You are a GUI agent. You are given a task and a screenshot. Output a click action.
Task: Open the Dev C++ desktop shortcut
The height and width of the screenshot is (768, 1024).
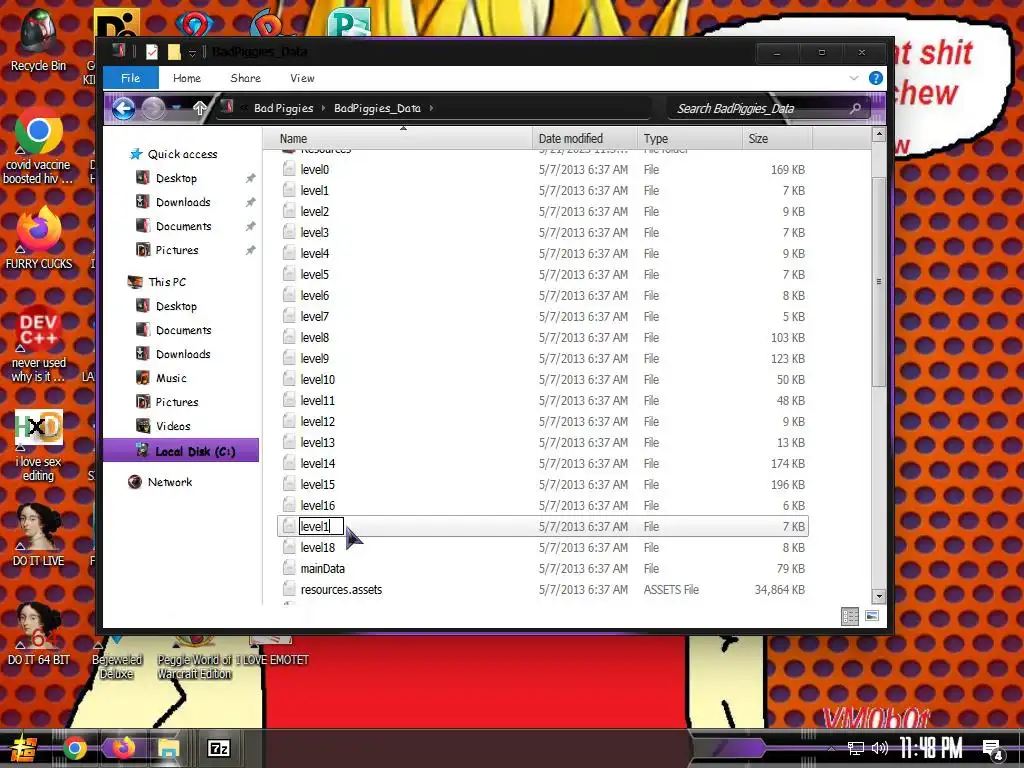click(38, 344)
